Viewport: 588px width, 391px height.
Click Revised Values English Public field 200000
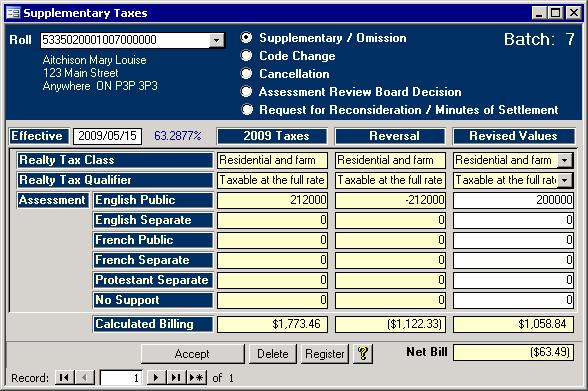click(x=513, y=200)
